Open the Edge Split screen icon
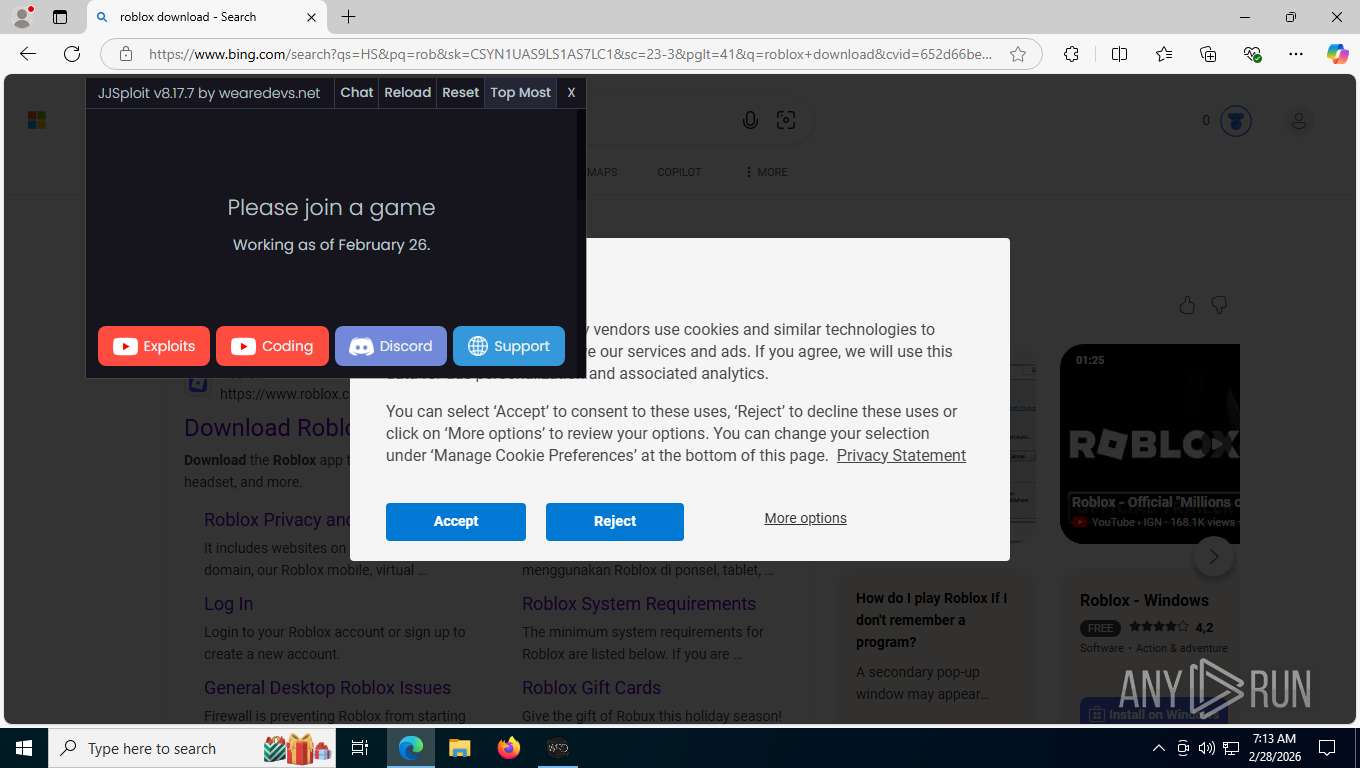1360x768 pixels. tap(1119, 54)
